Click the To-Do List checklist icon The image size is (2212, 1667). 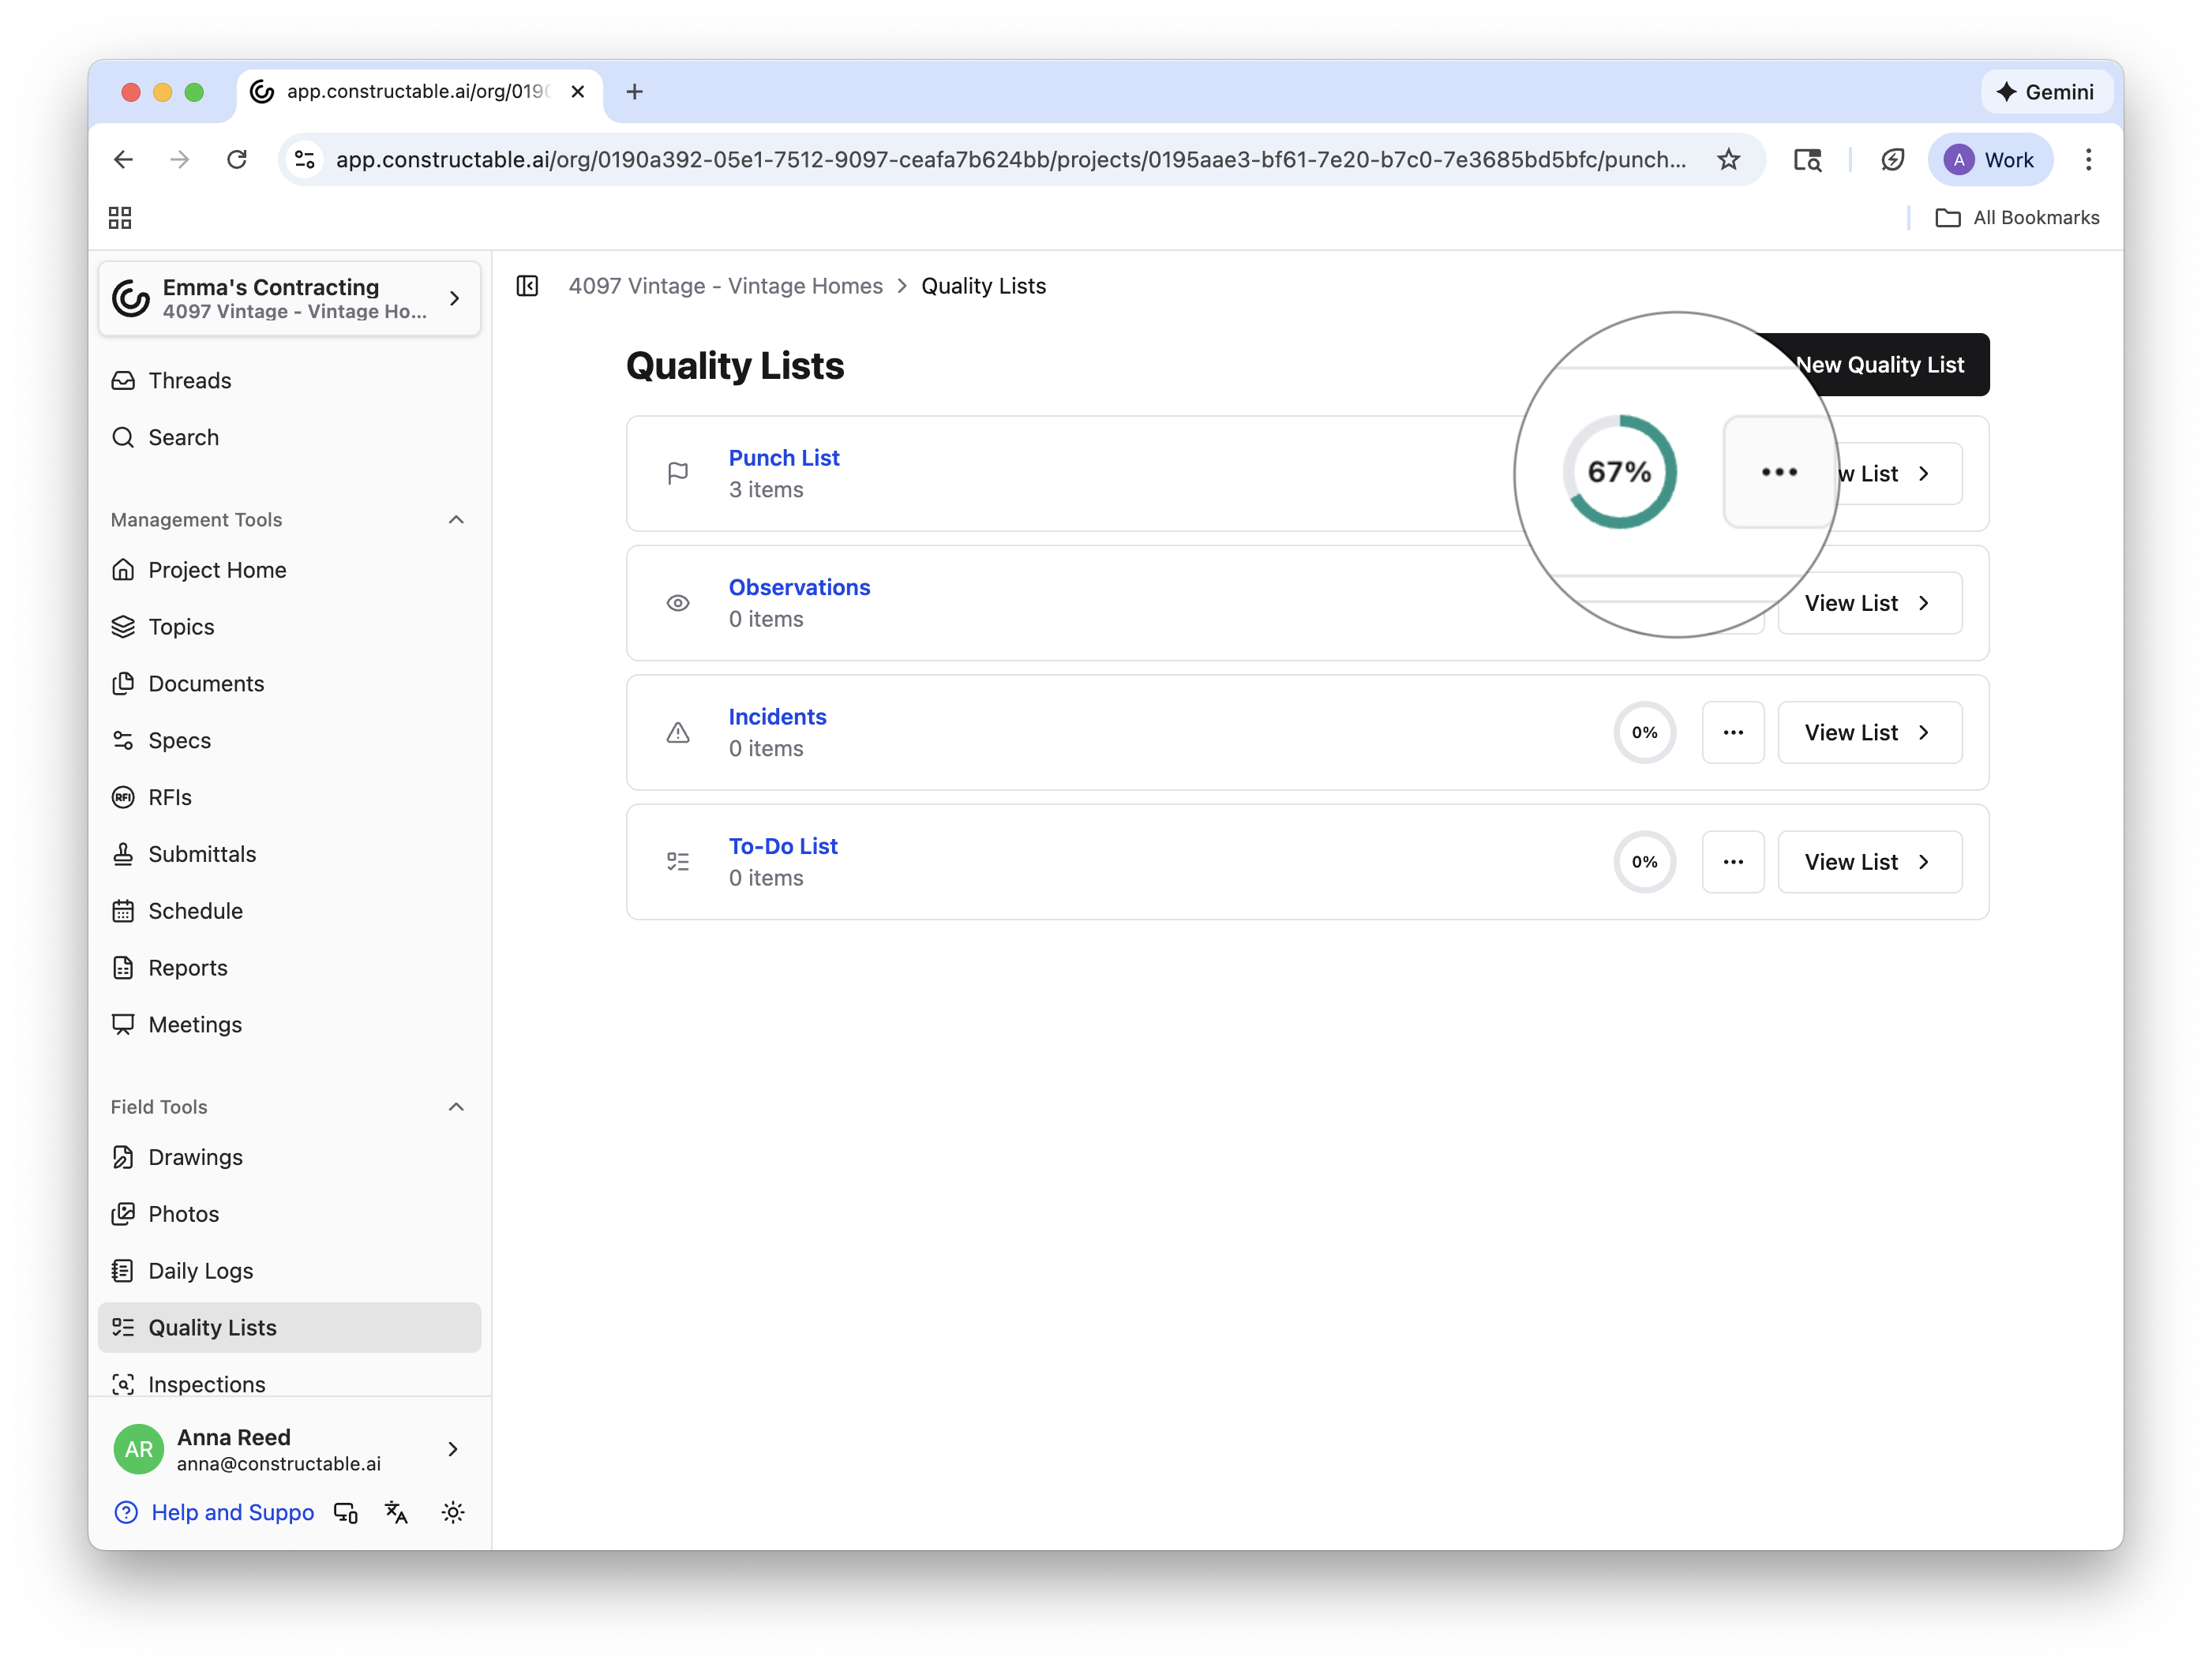click(678, 862)
